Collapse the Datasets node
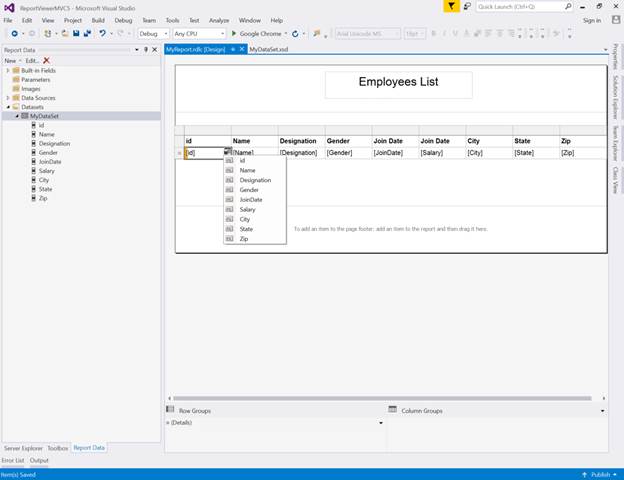 pos(8,107)
